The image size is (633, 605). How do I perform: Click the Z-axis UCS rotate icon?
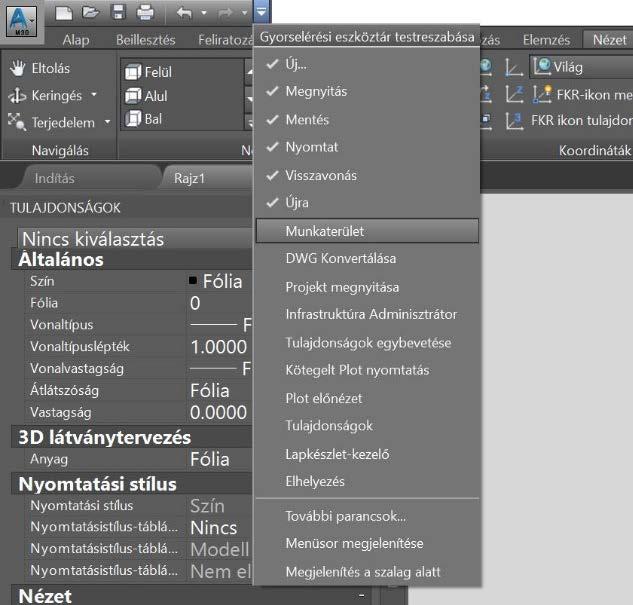(515, 94)
